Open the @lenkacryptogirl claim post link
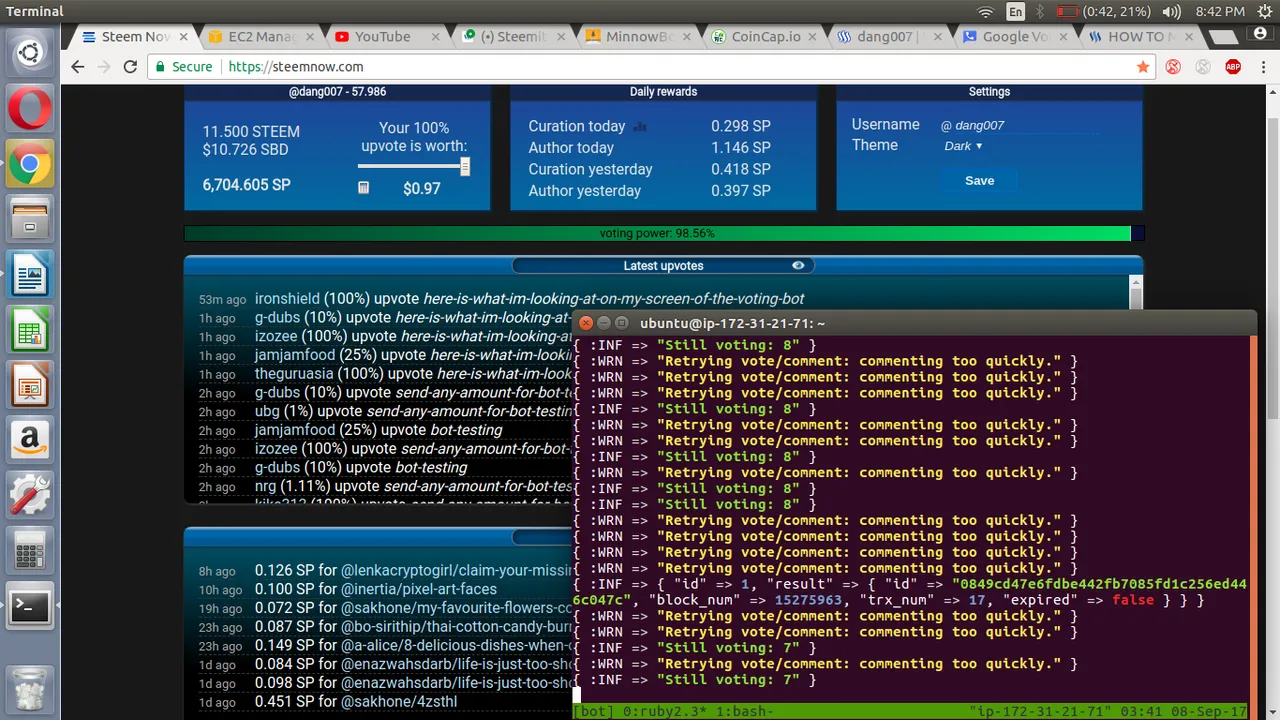Viewport: 1280px width, 720px height. [456, 571]
